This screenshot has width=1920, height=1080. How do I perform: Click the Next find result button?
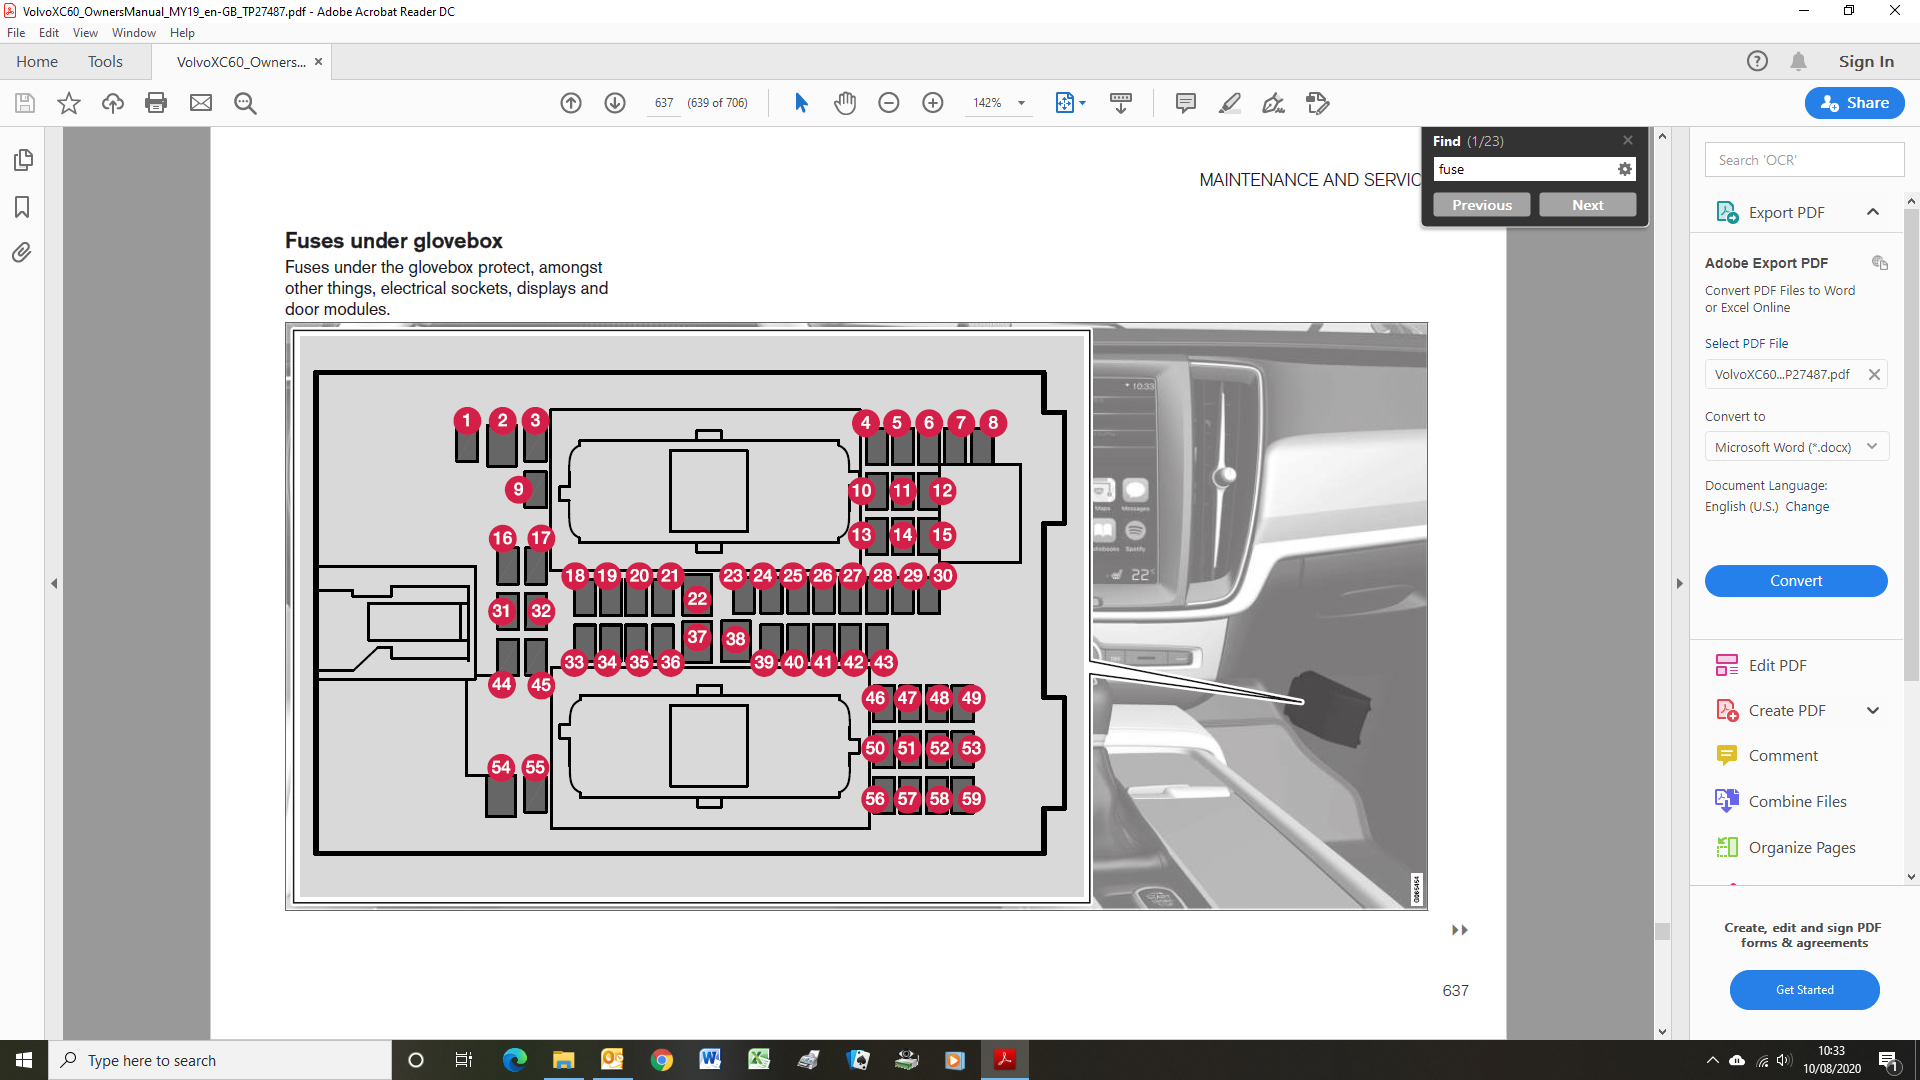pos(1588,205)
